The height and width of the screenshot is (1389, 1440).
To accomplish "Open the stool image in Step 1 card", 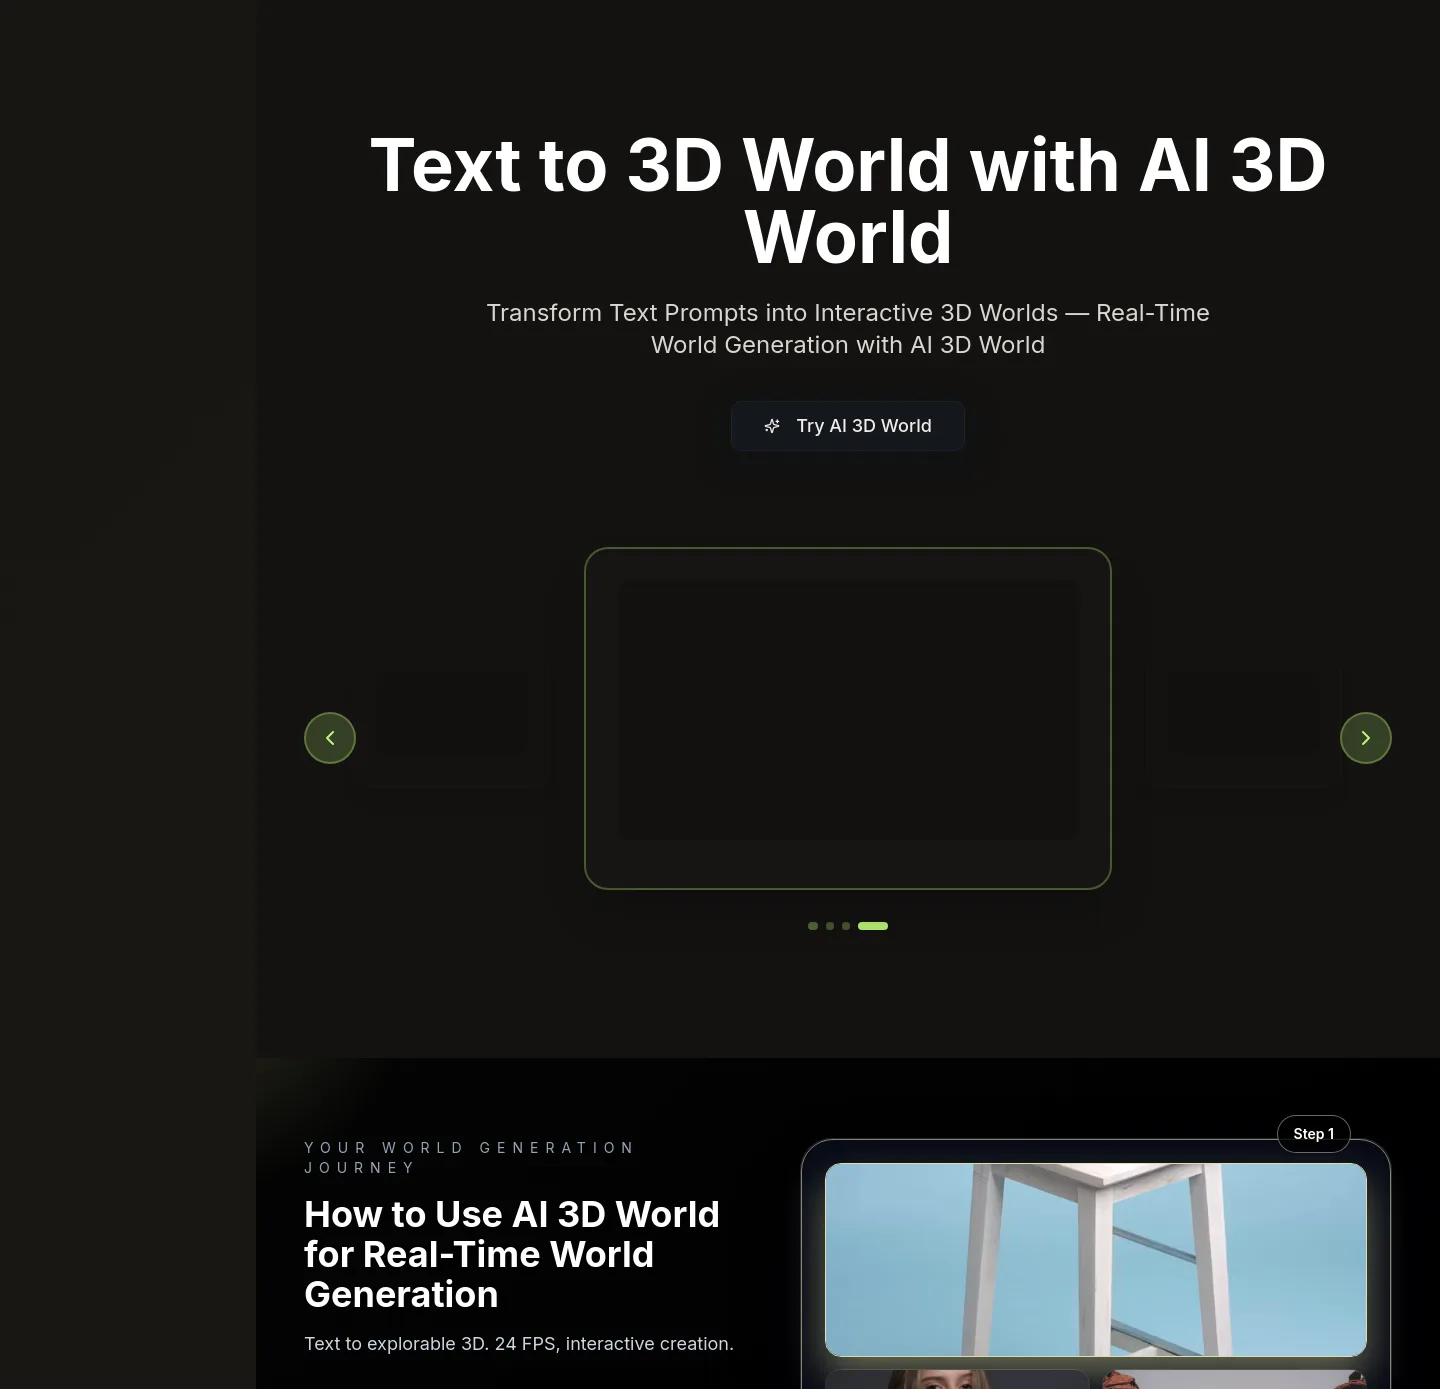I will click(1096, 1260).
